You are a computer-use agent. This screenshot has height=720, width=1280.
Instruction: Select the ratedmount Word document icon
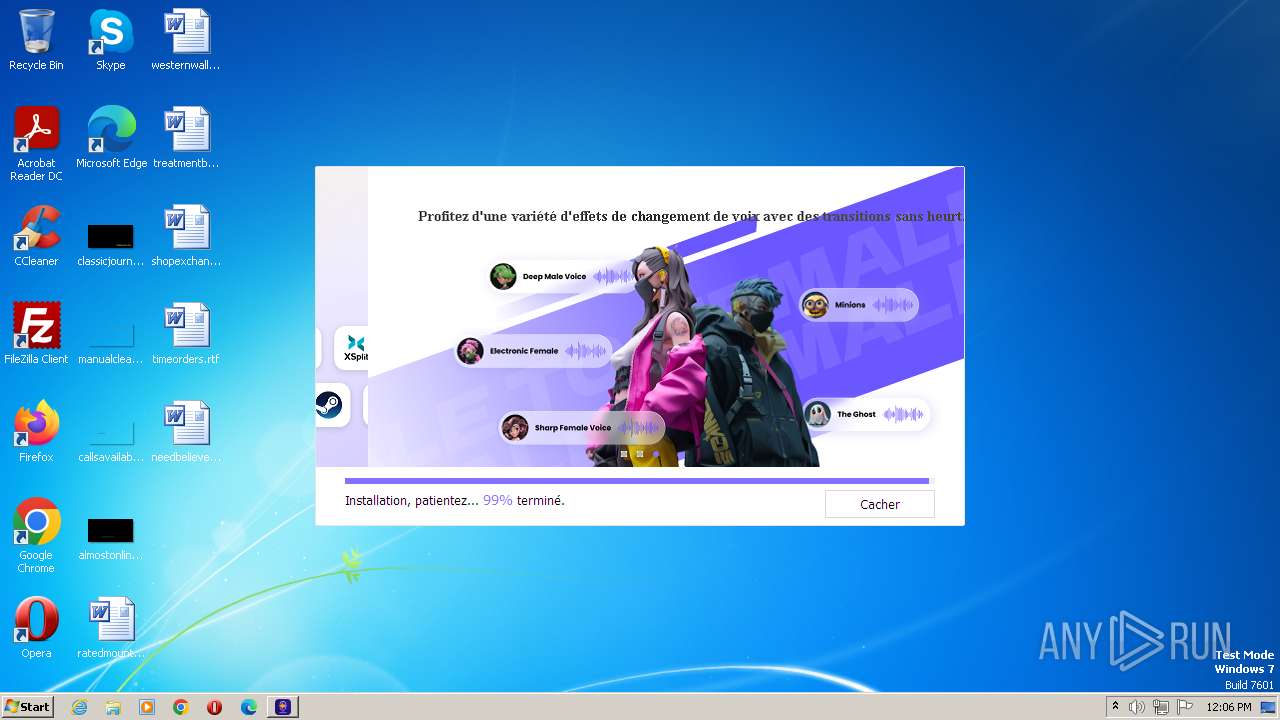pyautogui.click(x=111, y=628)
